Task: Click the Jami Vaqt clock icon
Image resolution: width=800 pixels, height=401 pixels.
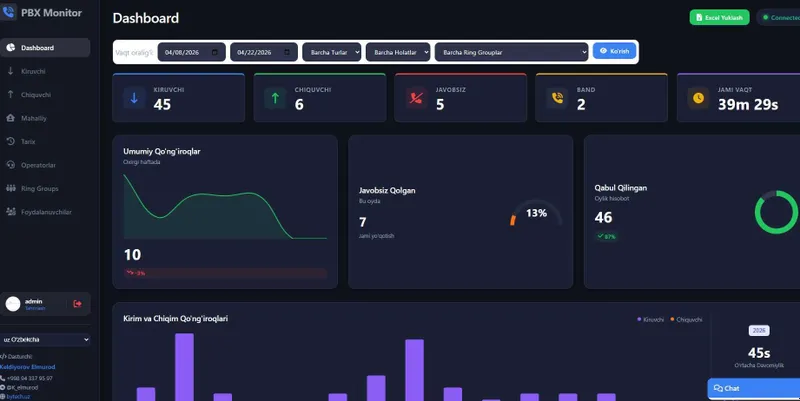Action: coord(698,98)
